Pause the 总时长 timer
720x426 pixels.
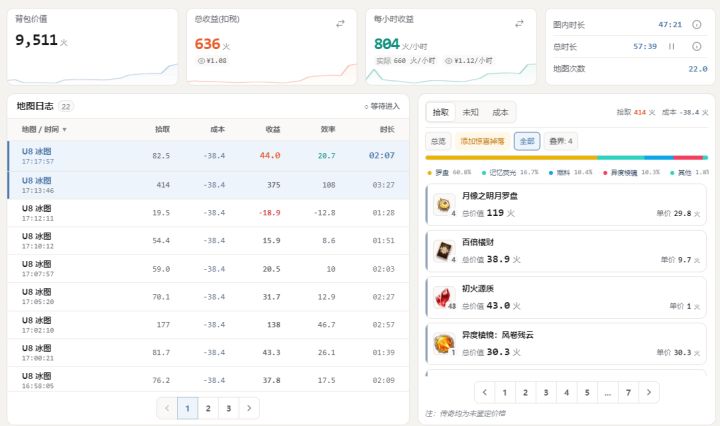[671, 46]
